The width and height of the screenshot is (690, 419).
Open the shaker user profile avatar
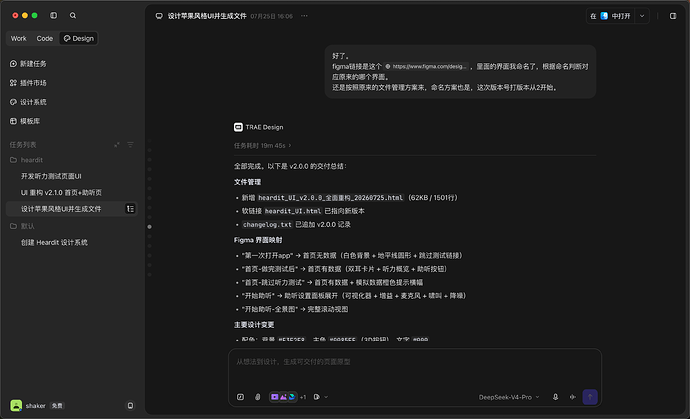pyautogui.click(x=16, y=405)
